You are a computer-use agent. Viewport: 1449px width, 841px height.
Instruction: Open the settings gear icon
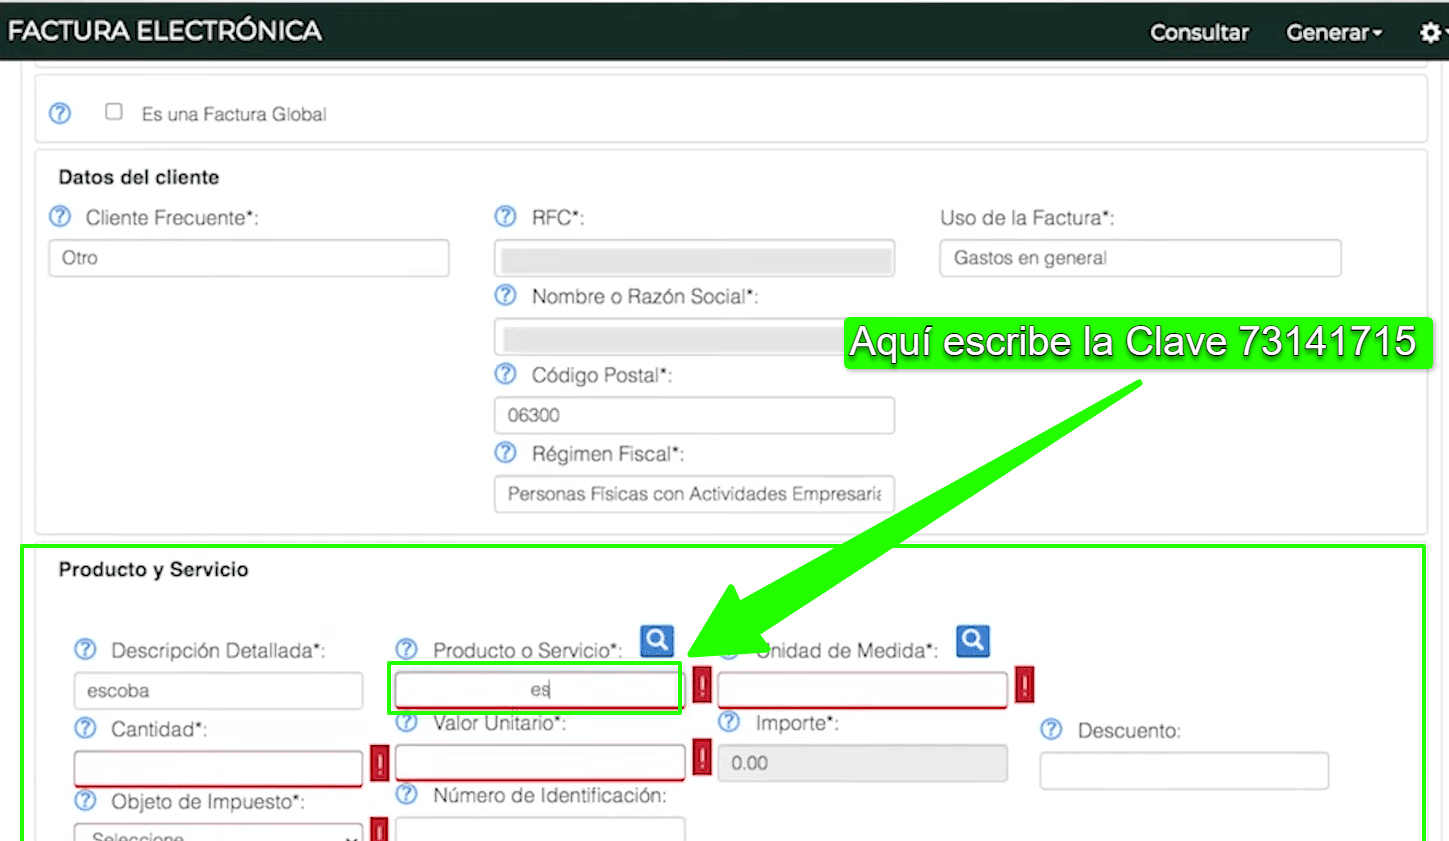click(1430, 32)
